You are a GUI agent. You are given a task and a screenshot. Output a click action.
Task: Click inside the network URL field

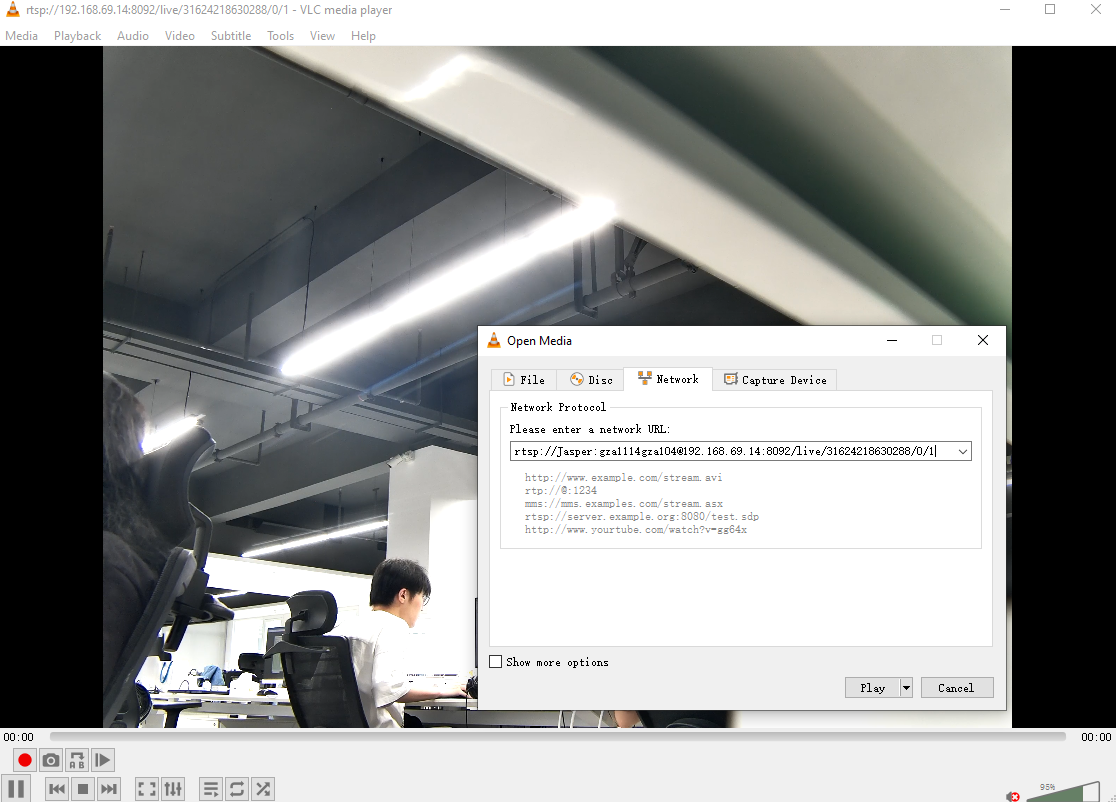point(732,451)
